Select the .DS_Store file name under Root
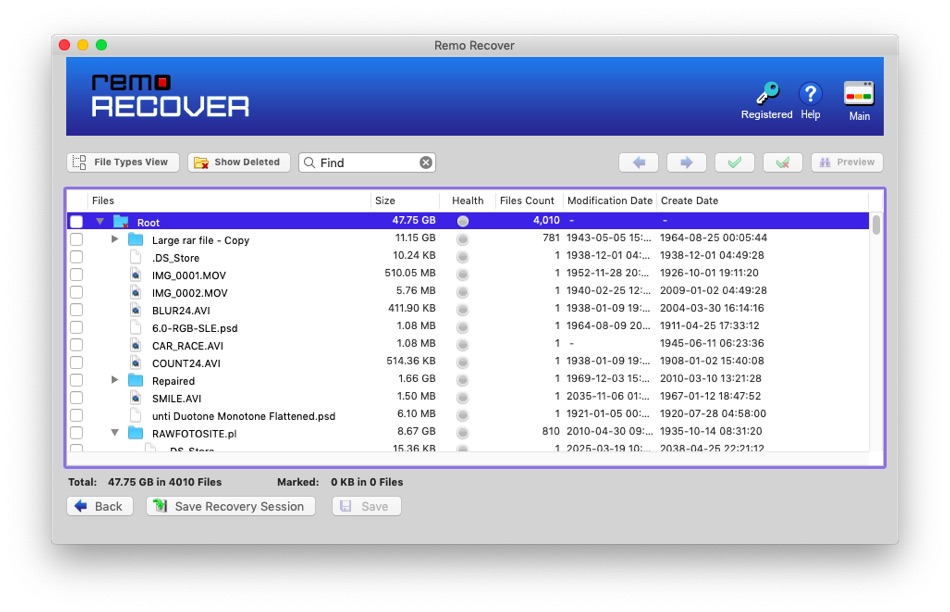 point(175,258)
